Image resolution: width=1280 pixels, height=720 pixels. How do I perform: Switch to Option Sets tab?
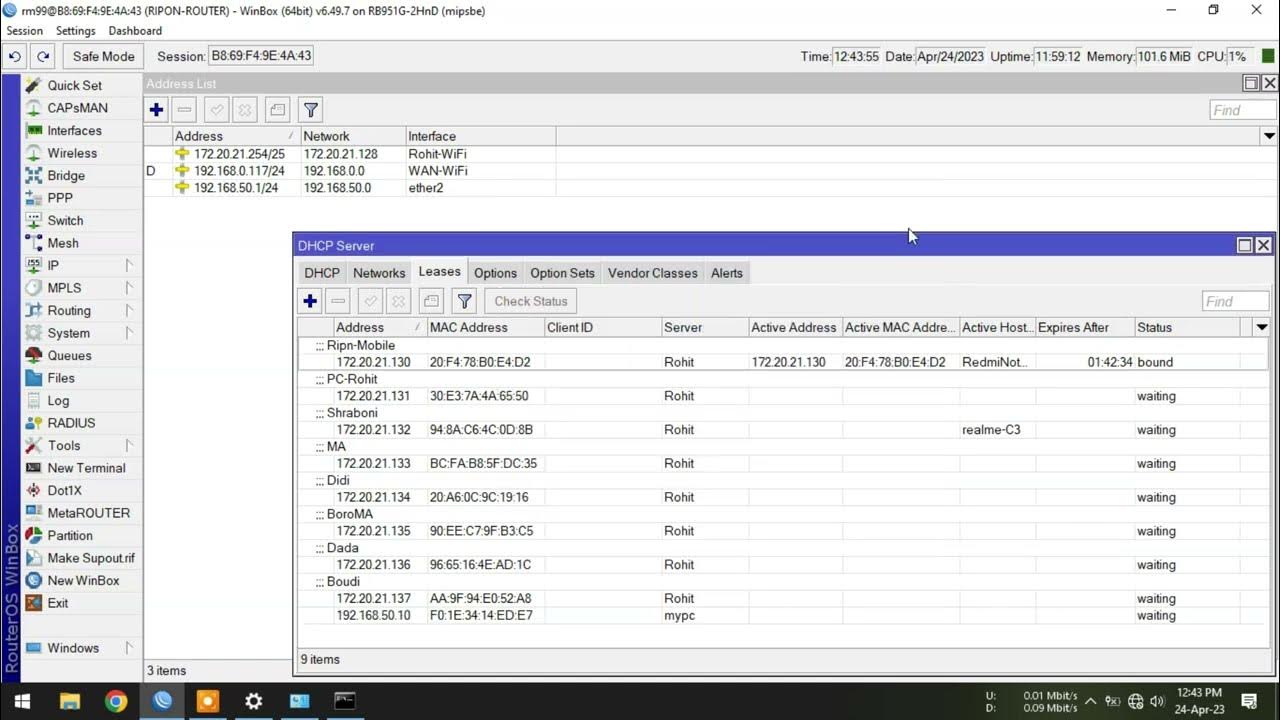tap(562, 273)
